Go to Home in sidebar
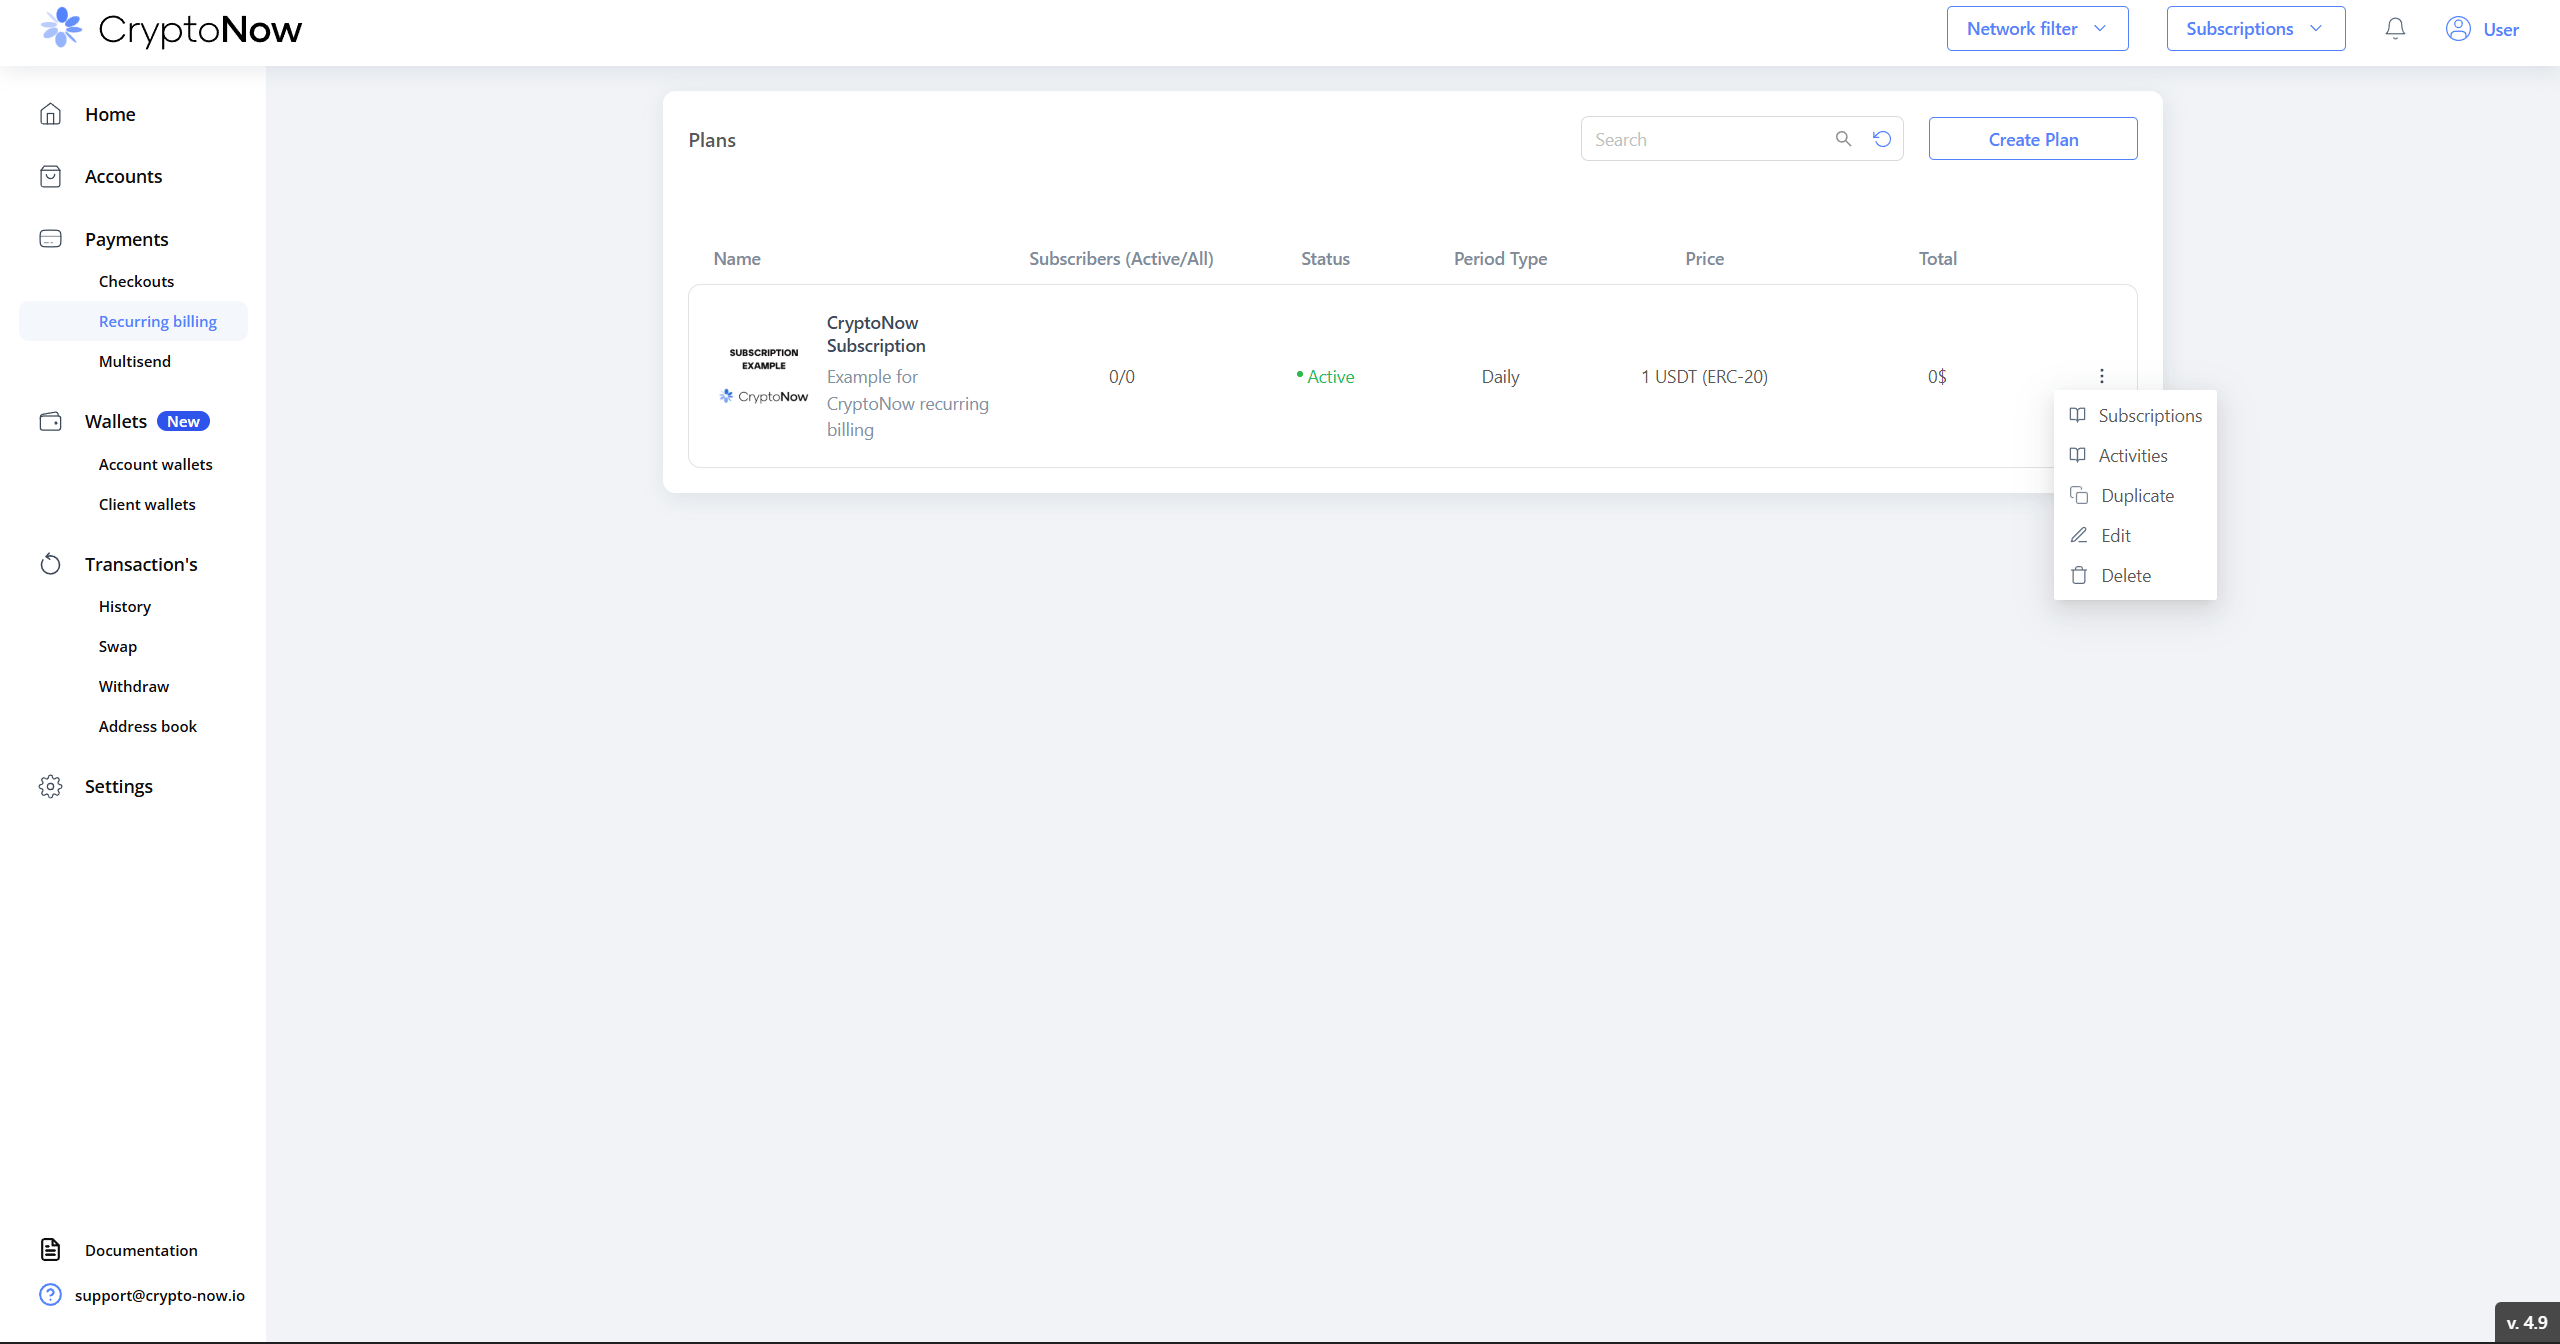Image resolution: width=2560 pixels, height=1344 pixels. pyautogui.click(x=110, y=114)
